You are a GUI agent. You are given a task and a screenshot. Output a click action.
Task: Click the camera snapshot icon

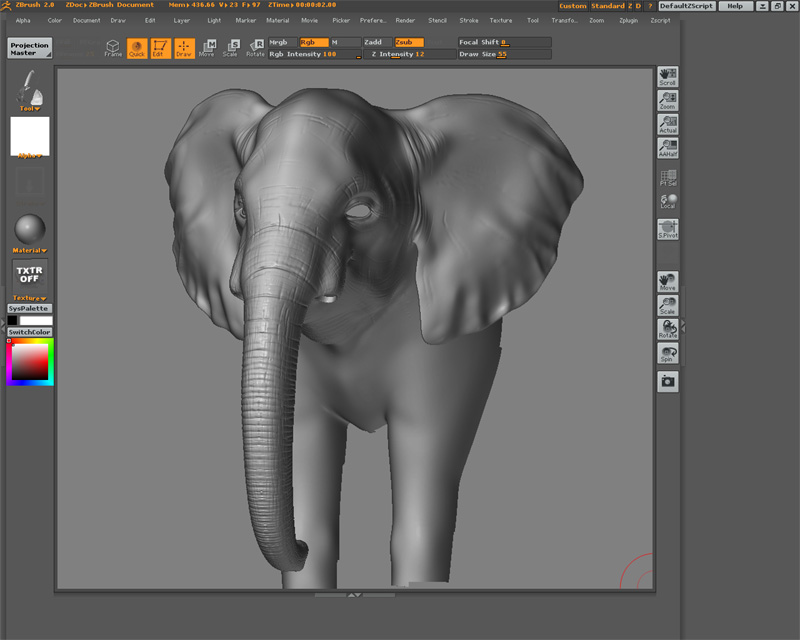[668, 382]
